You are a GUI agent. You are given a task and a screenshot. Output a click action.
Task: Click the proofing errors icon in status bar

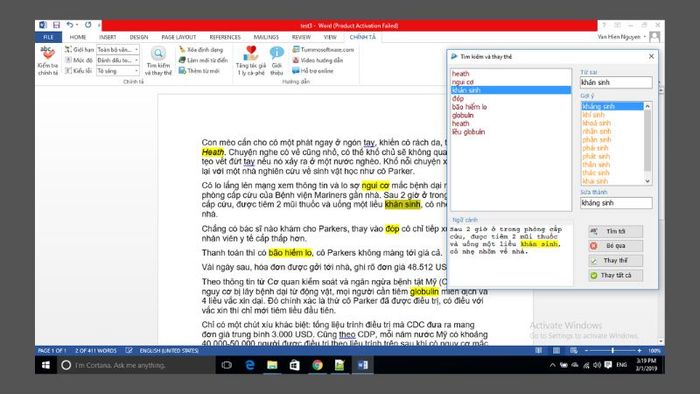(129, 351)
